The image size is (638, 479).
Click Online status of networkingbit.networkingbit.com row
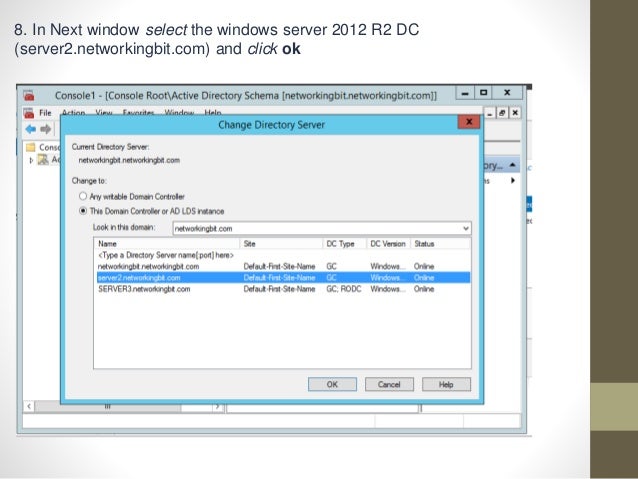(424, 266)
